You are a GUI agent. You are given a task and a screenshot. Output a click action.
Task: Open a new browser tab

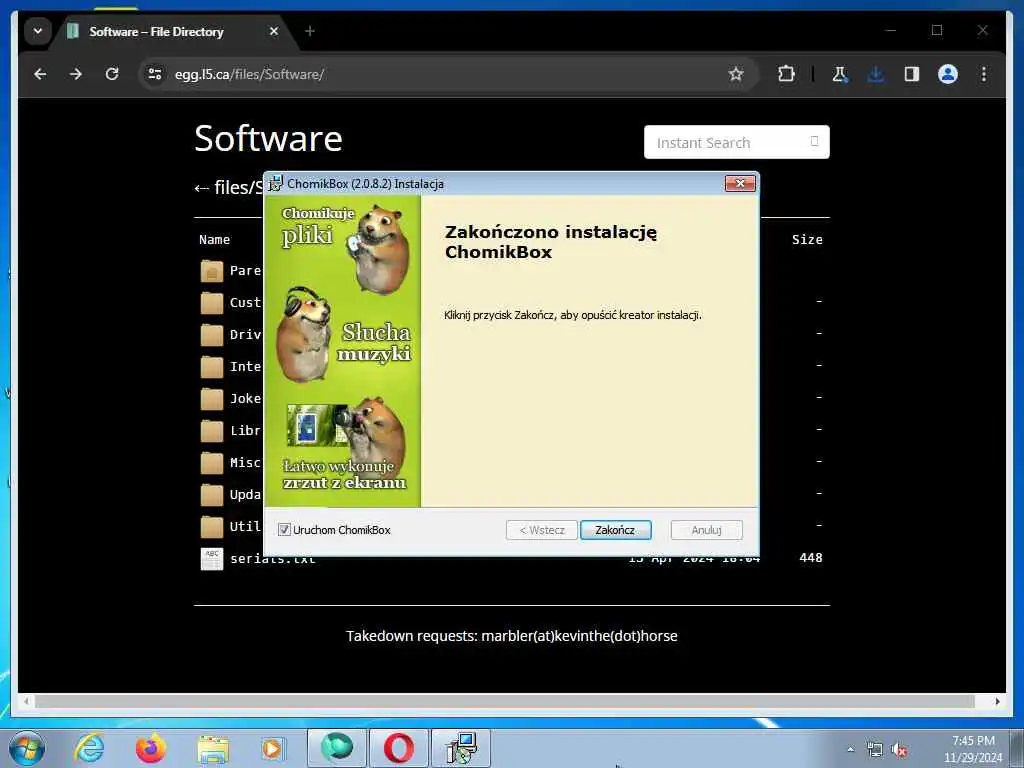click(310, 31)
